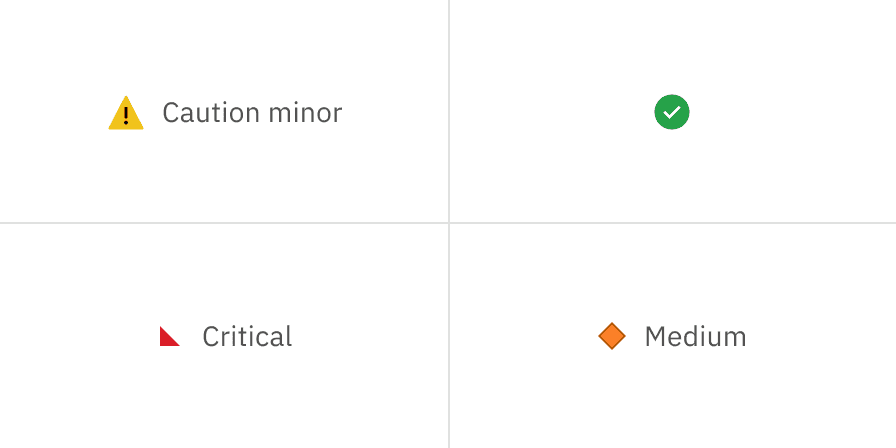Select the word "Caution" in the label

pos(204,113)
